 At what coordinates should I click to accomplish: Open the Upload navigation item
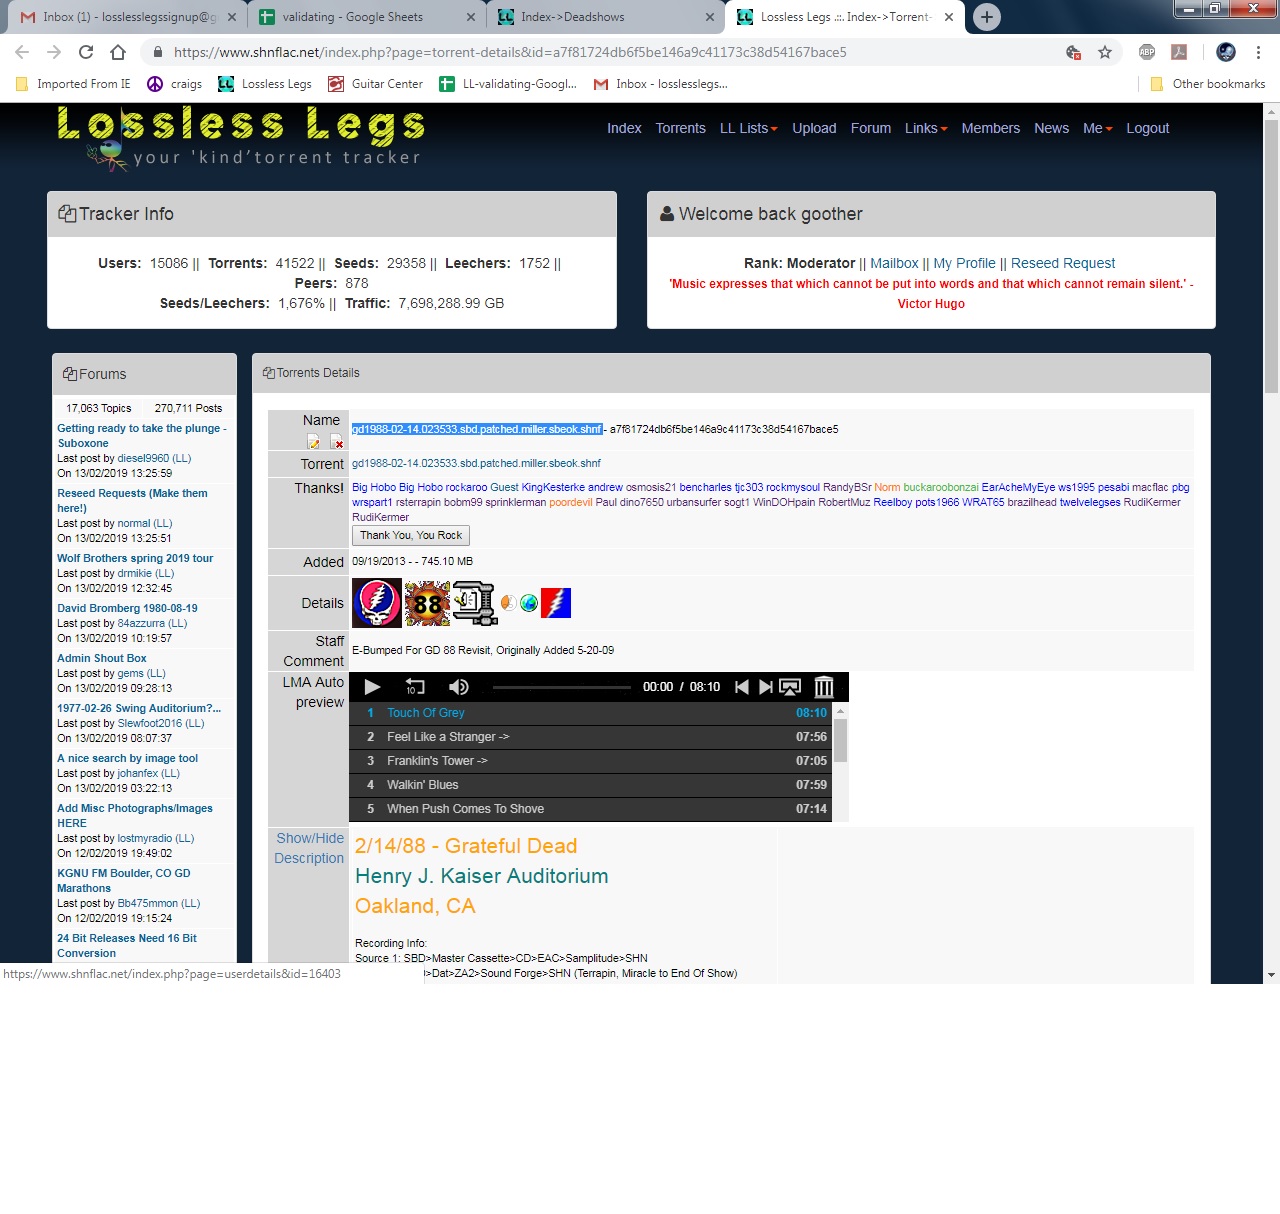[x=814, y=128]
